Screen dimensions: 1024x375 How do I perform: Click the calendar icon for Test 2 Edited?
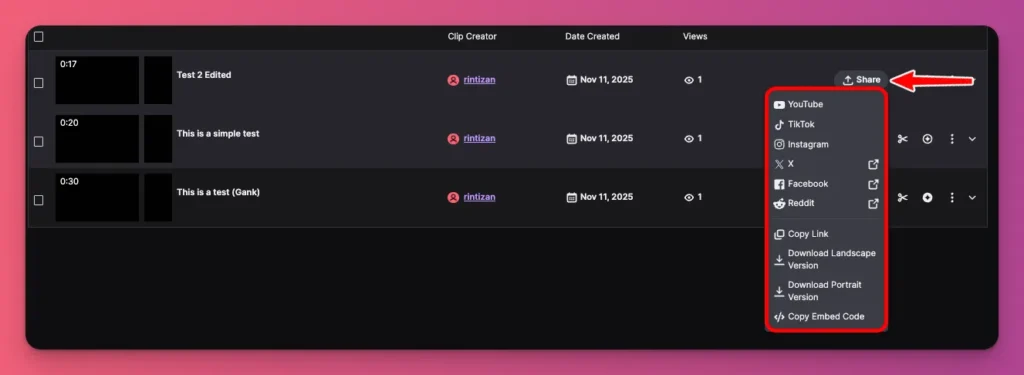(571, 80)
